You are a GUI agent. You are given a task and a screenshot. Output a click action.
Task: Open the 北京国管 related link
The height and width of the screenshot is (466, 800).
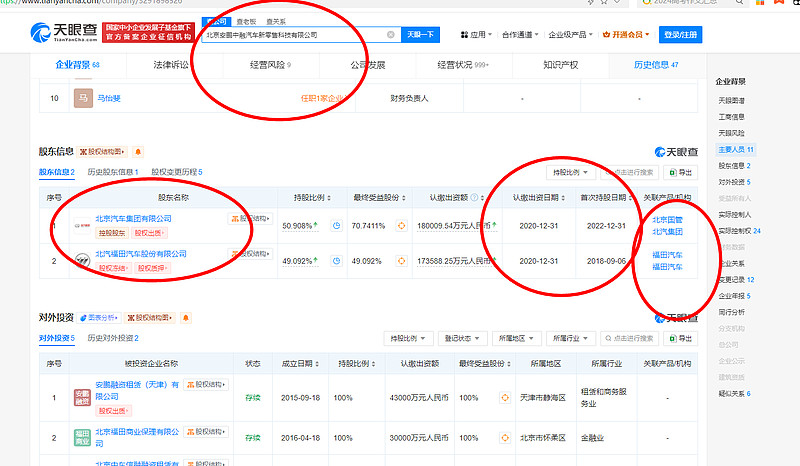click(x=667, y=219)
